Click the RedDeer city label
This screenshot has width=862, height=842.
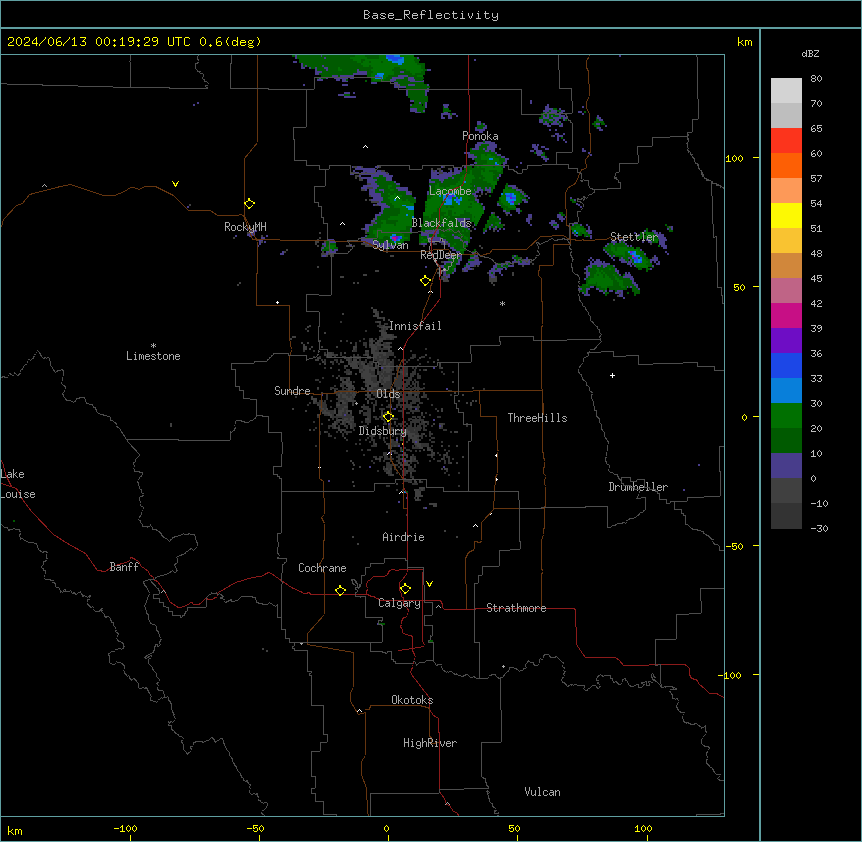coord(441,255)
